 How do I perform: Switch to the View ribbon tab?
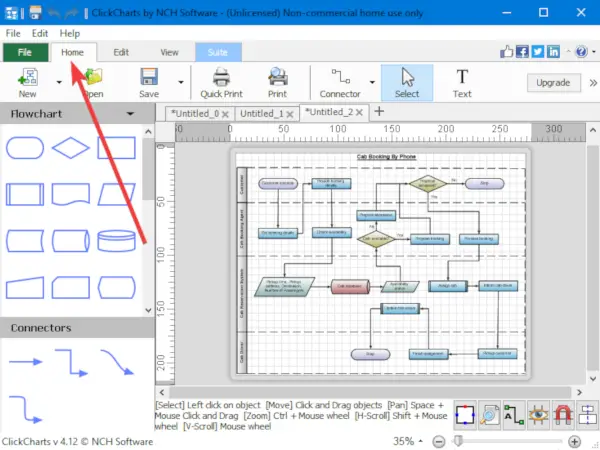point(169,52)
